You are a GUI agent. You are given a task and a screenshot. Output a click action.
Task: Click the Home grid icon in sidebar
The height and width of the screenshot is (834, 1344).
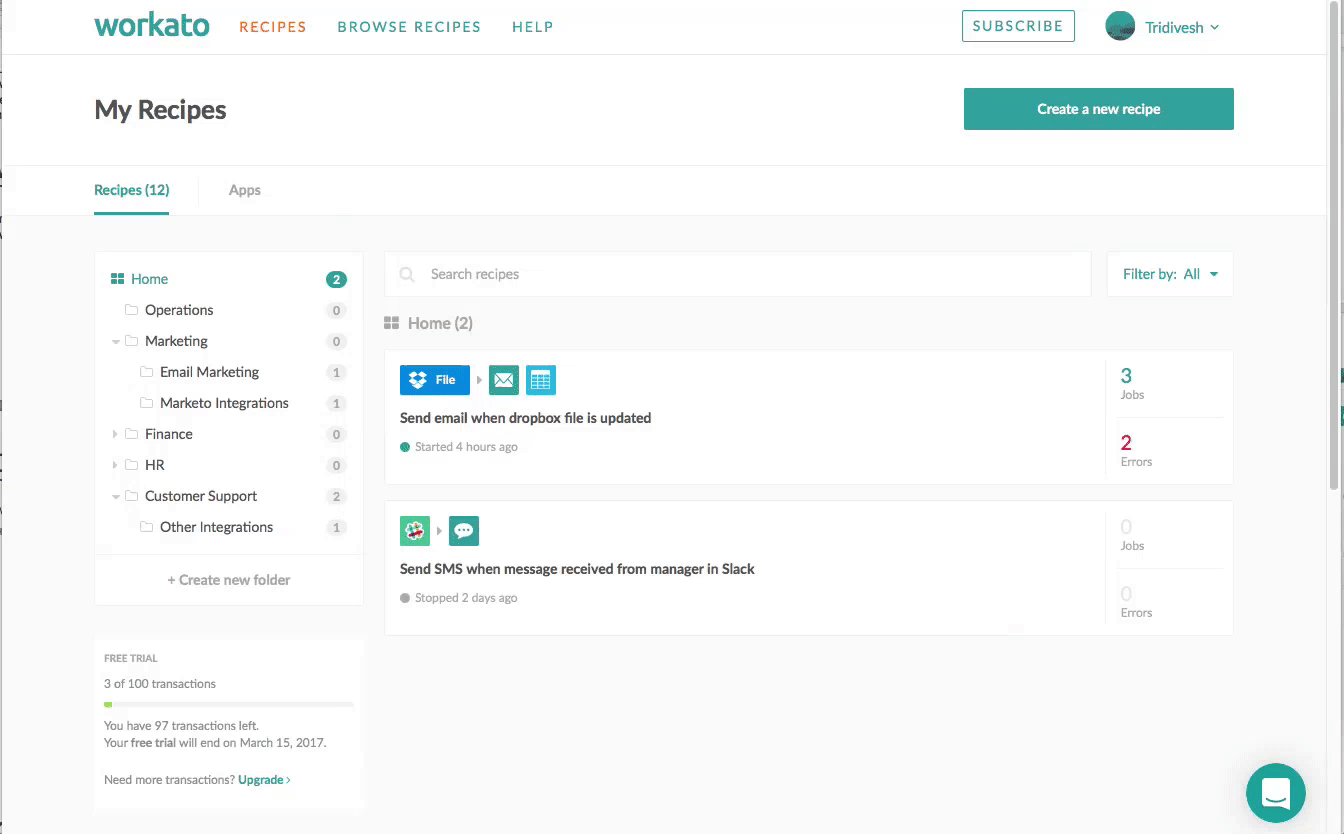pos(117,279)
